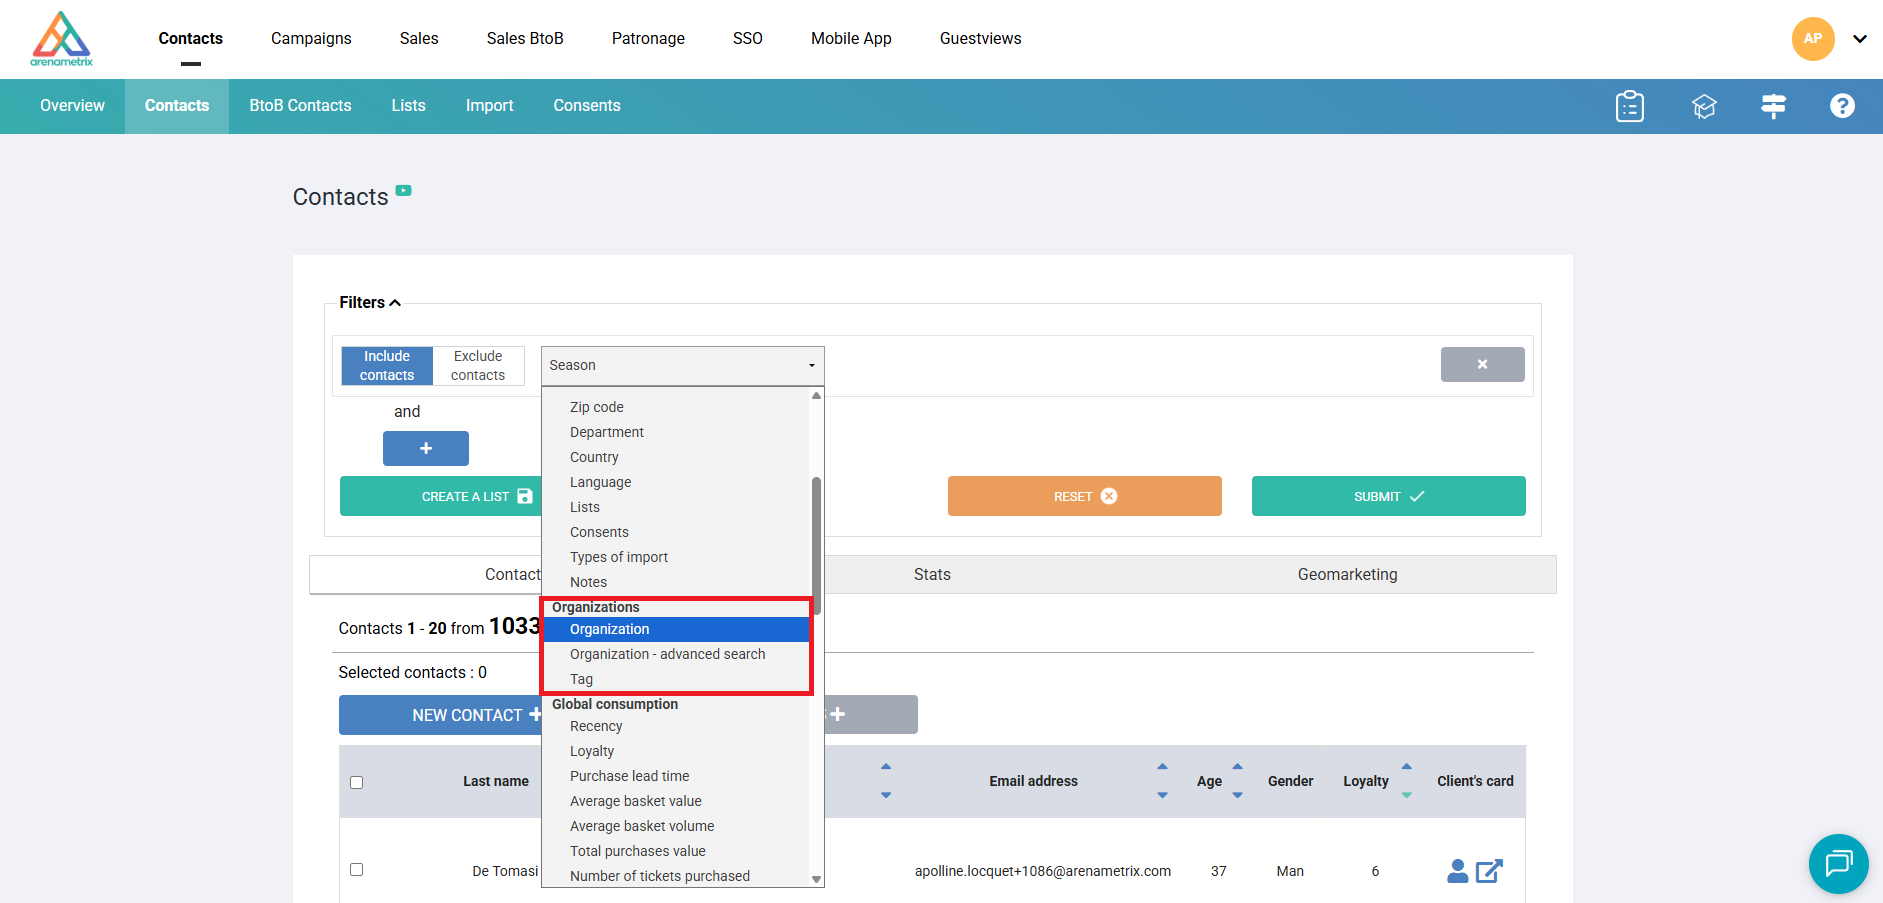Open the chat support bubble
The width and height of the screenshot is (1883, 903).
[1838, 863]
